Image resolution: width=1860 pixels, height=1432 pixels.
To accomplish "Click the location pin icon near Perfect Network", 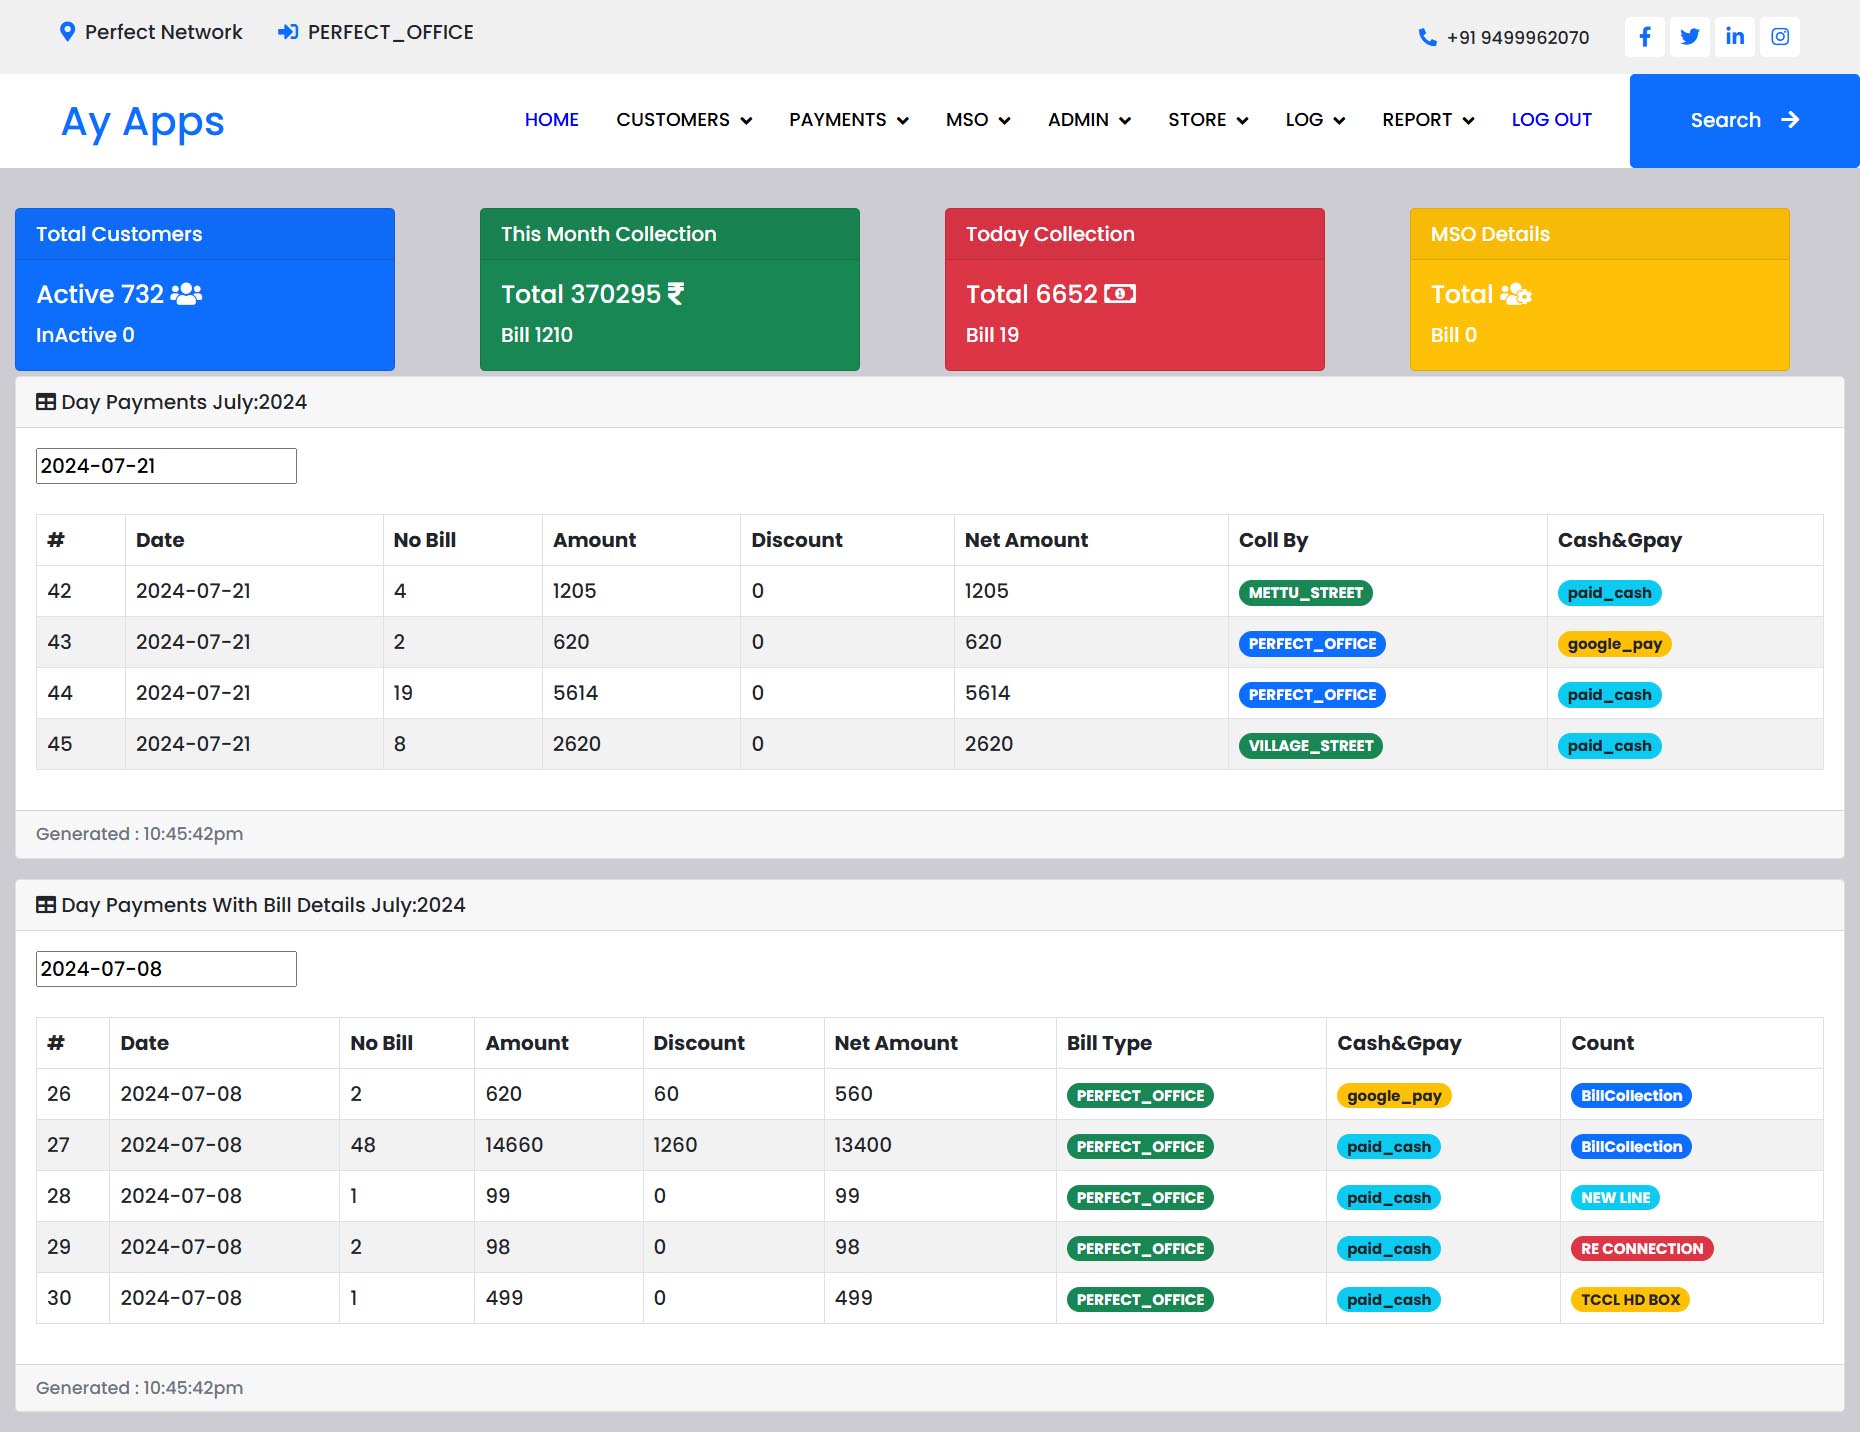I will tap(67, 32).
